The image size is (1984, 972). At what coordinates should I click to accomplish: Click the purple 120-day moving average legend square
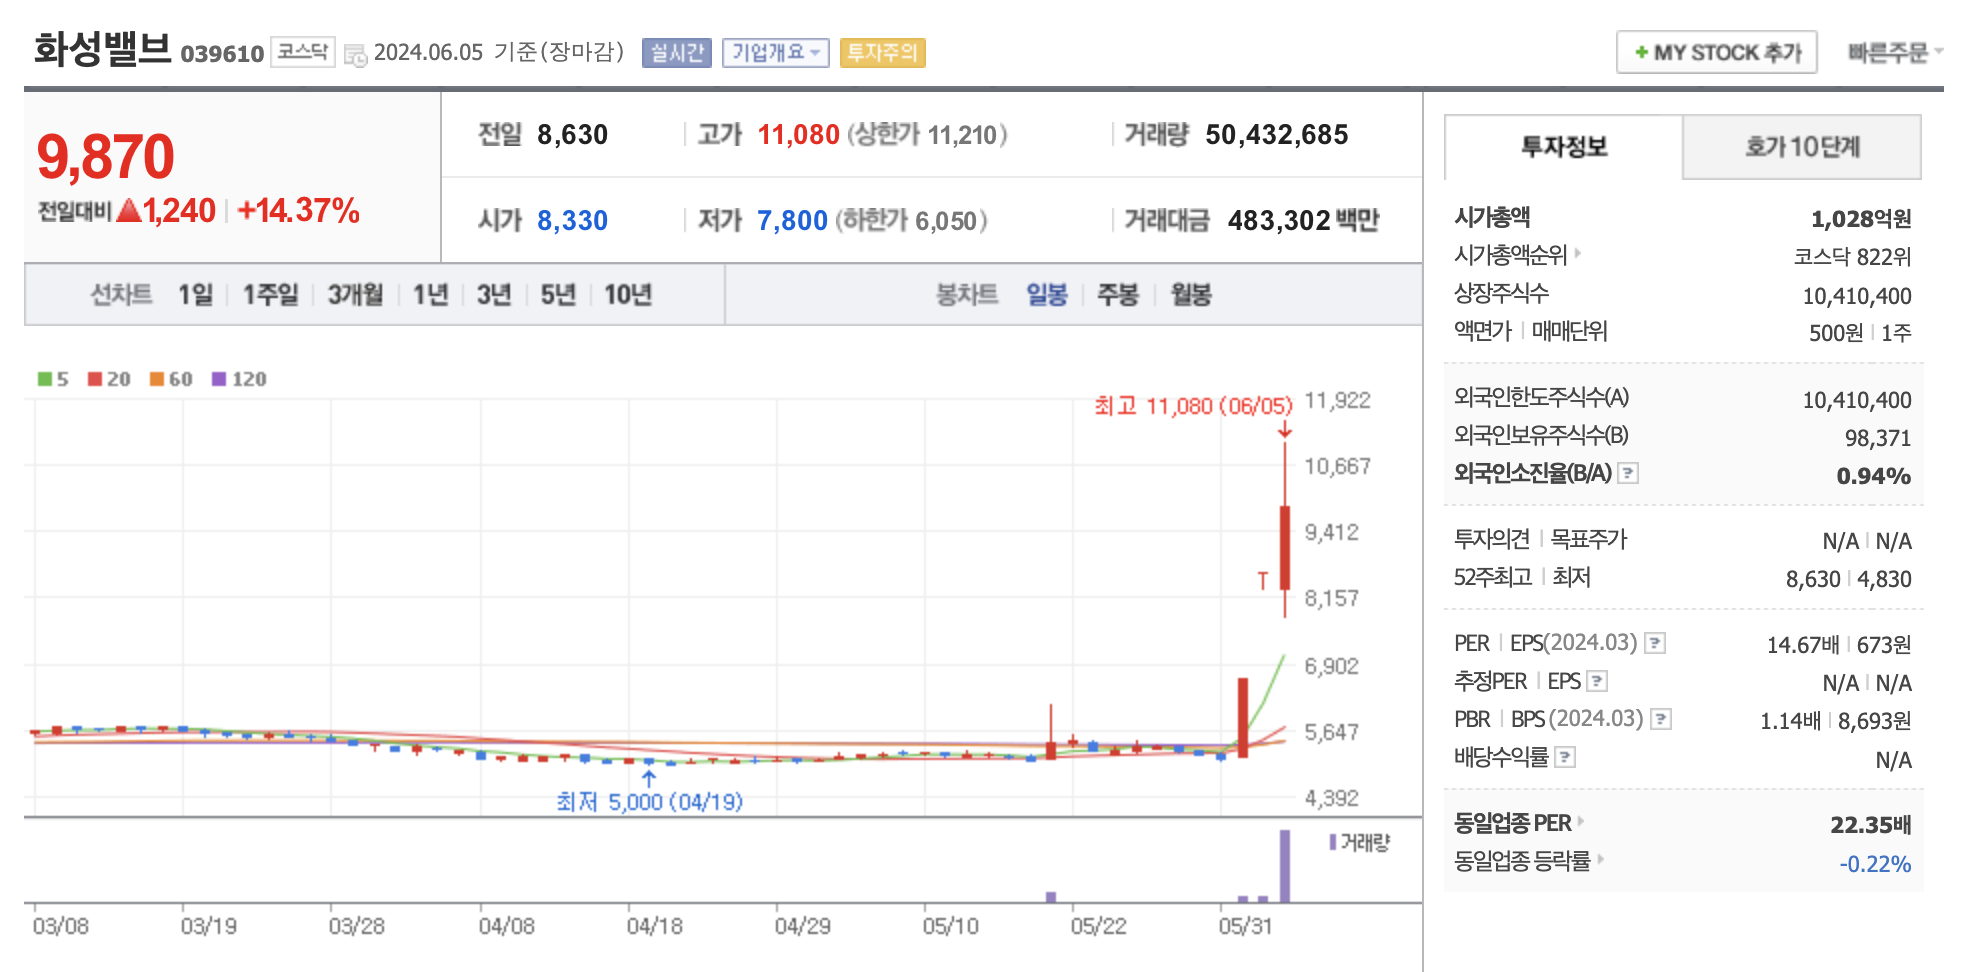pos(219,379)
